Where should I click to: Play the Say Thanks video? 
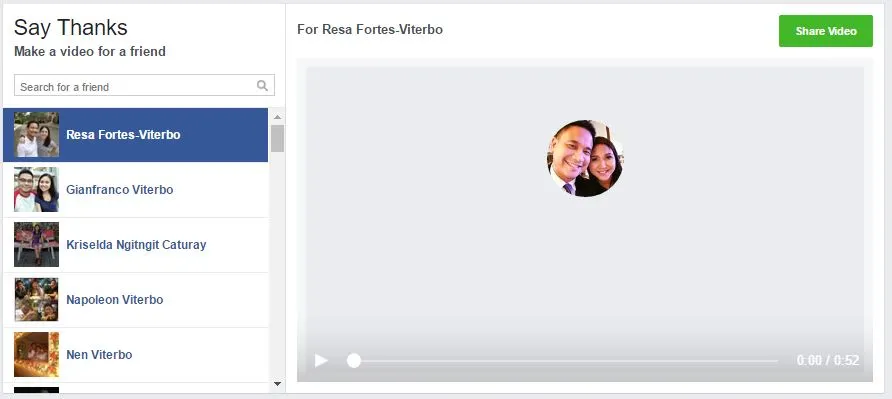pos(321,360)
